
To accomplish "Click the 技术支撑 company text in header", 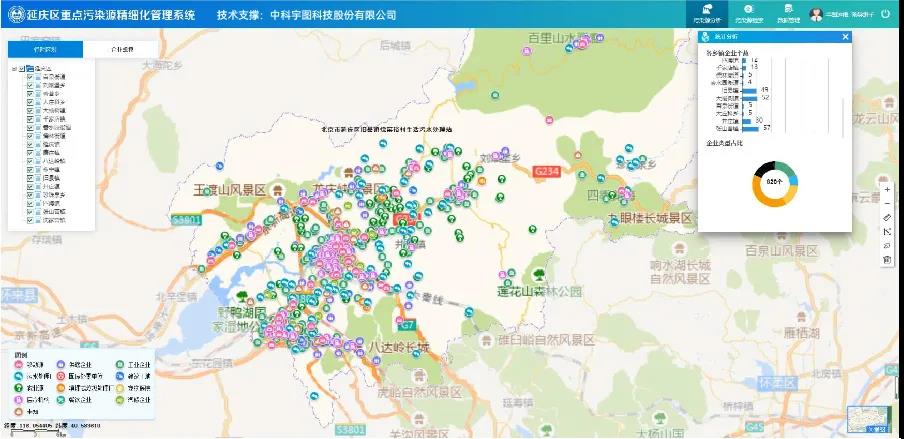I will 307,14.
